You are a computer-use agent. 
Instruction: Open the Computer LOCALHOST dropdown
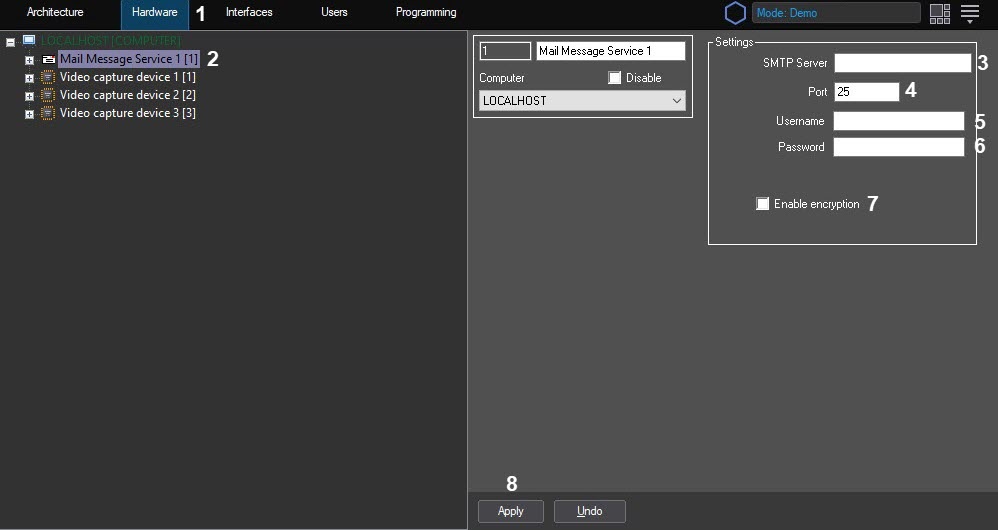tap(582, 101)
